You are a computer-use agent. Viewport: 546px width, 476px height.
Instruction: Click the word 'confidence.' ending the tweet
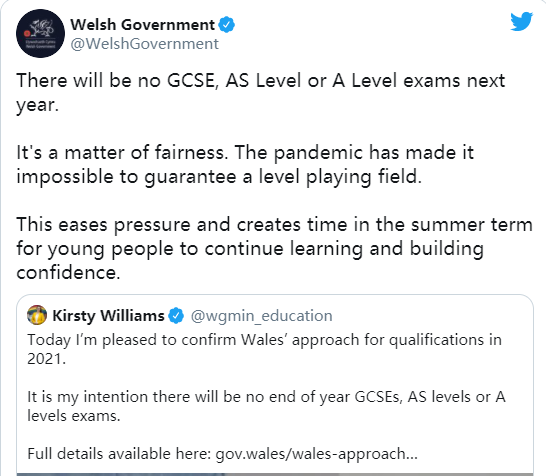click(x=68, y=272)
